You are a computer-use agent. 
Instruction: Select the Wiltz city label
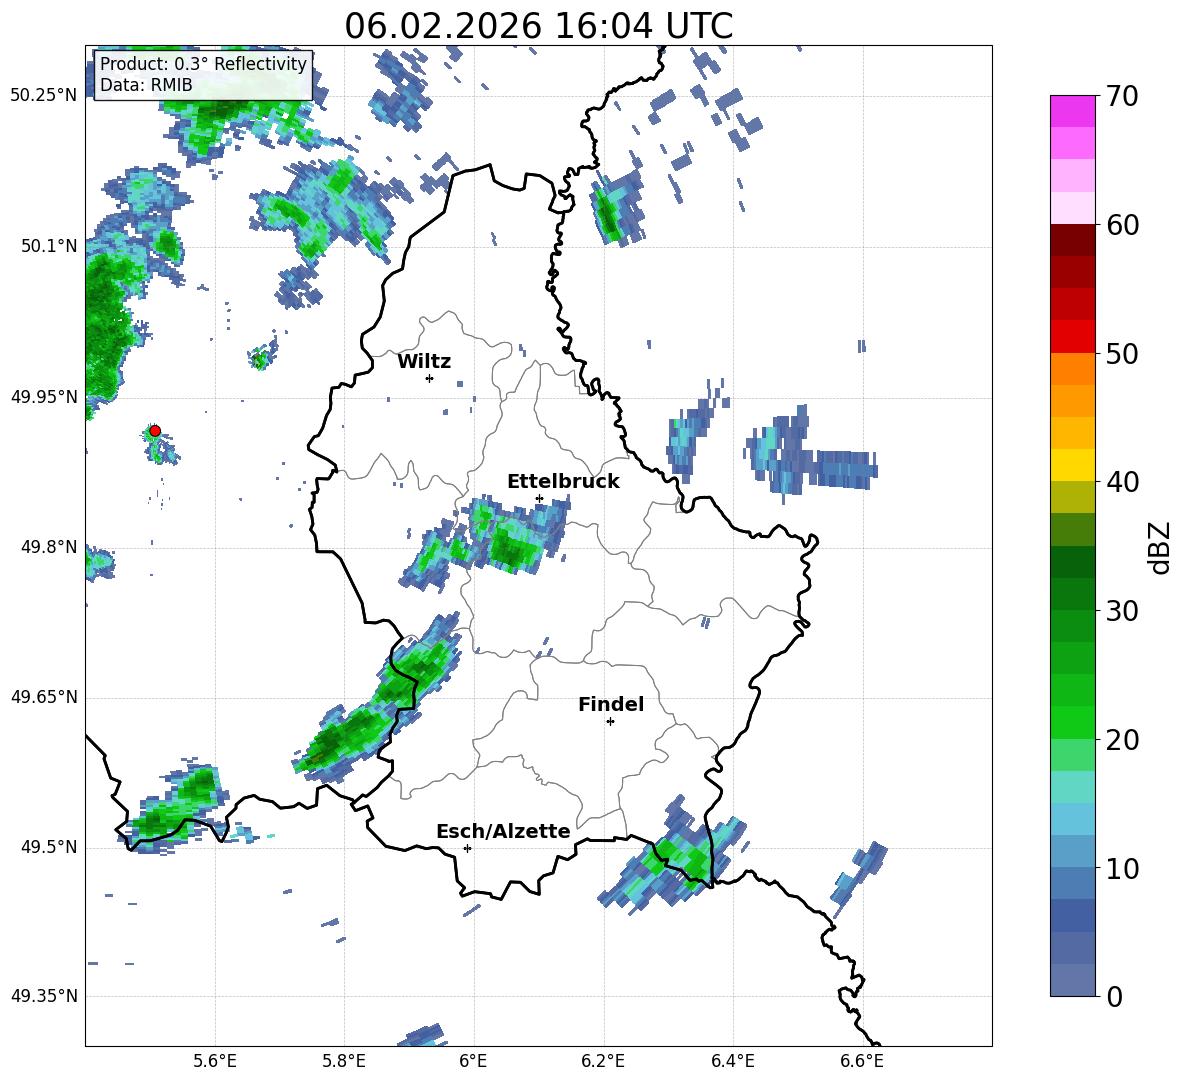(x=424, y=362)
